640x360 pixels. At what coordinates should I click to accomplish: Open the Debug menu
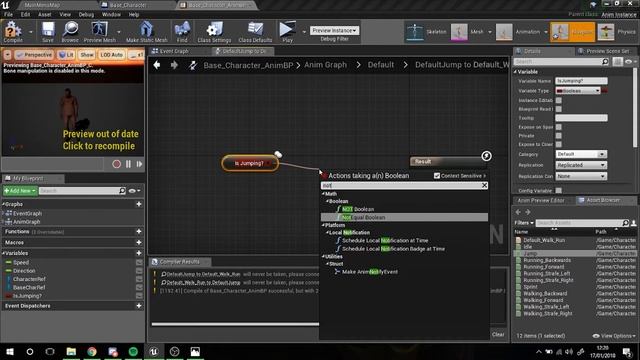86,14
